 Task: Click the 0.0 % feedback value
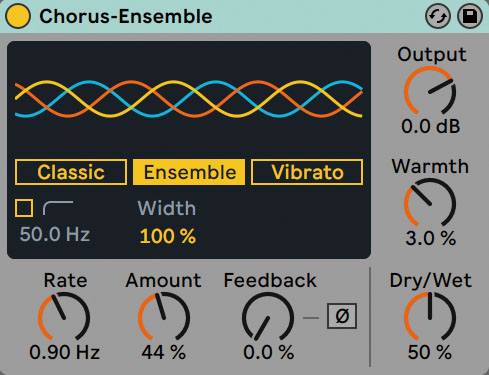pos(268,352)
